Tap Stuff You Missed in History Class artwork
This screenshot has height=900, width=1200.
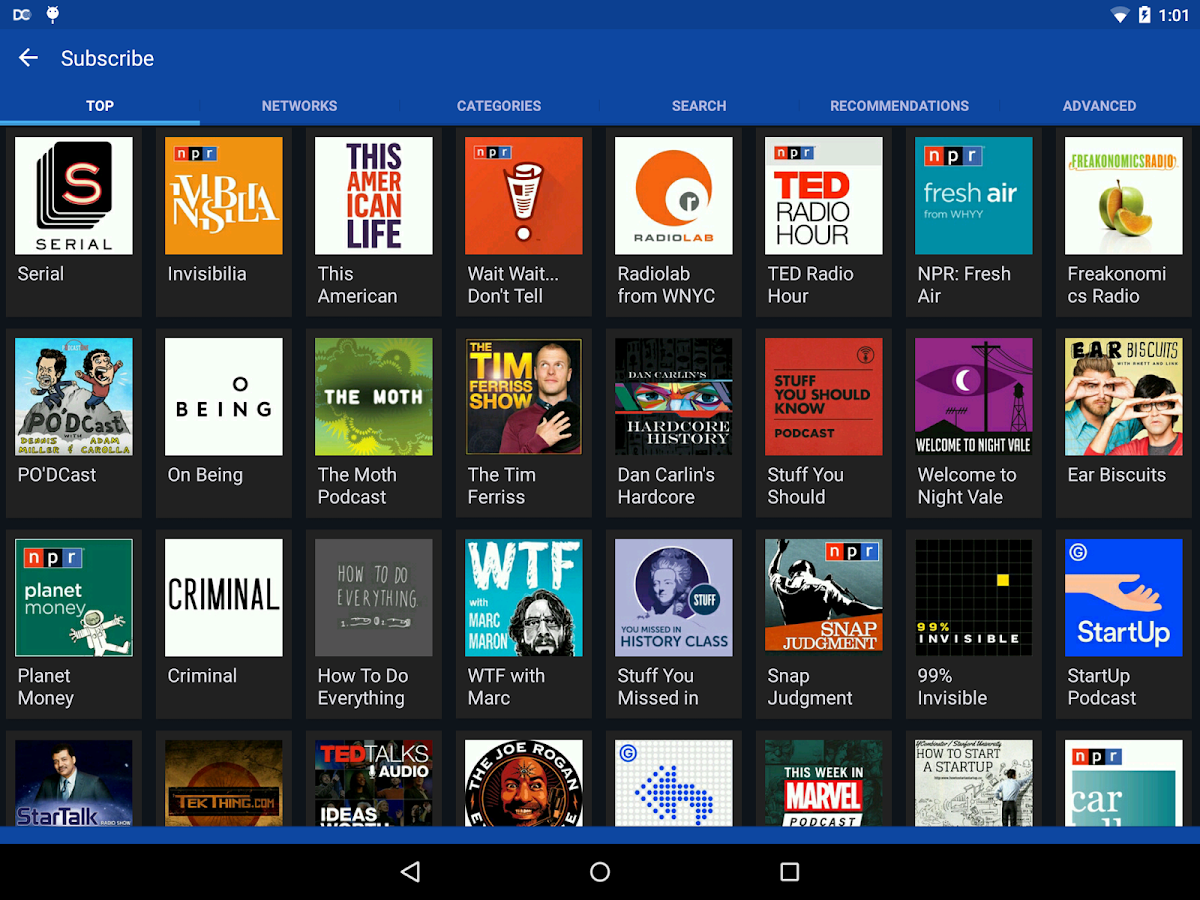[x=674, y=598]
